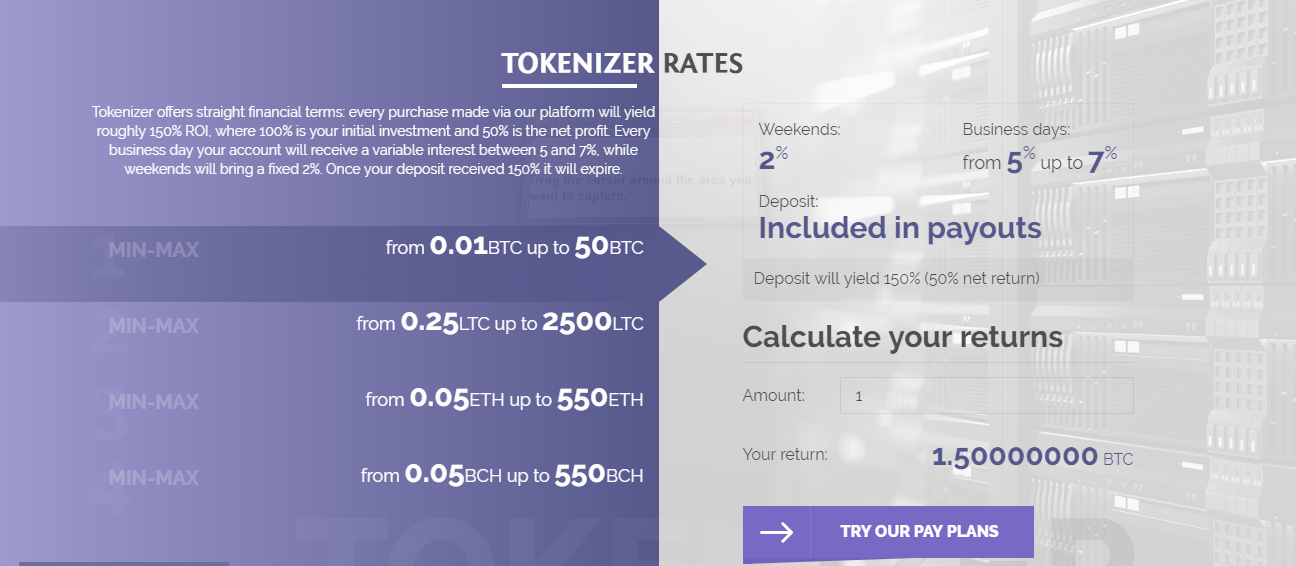Click the 550 ETH maximum amount text

(x=600, y=399)
